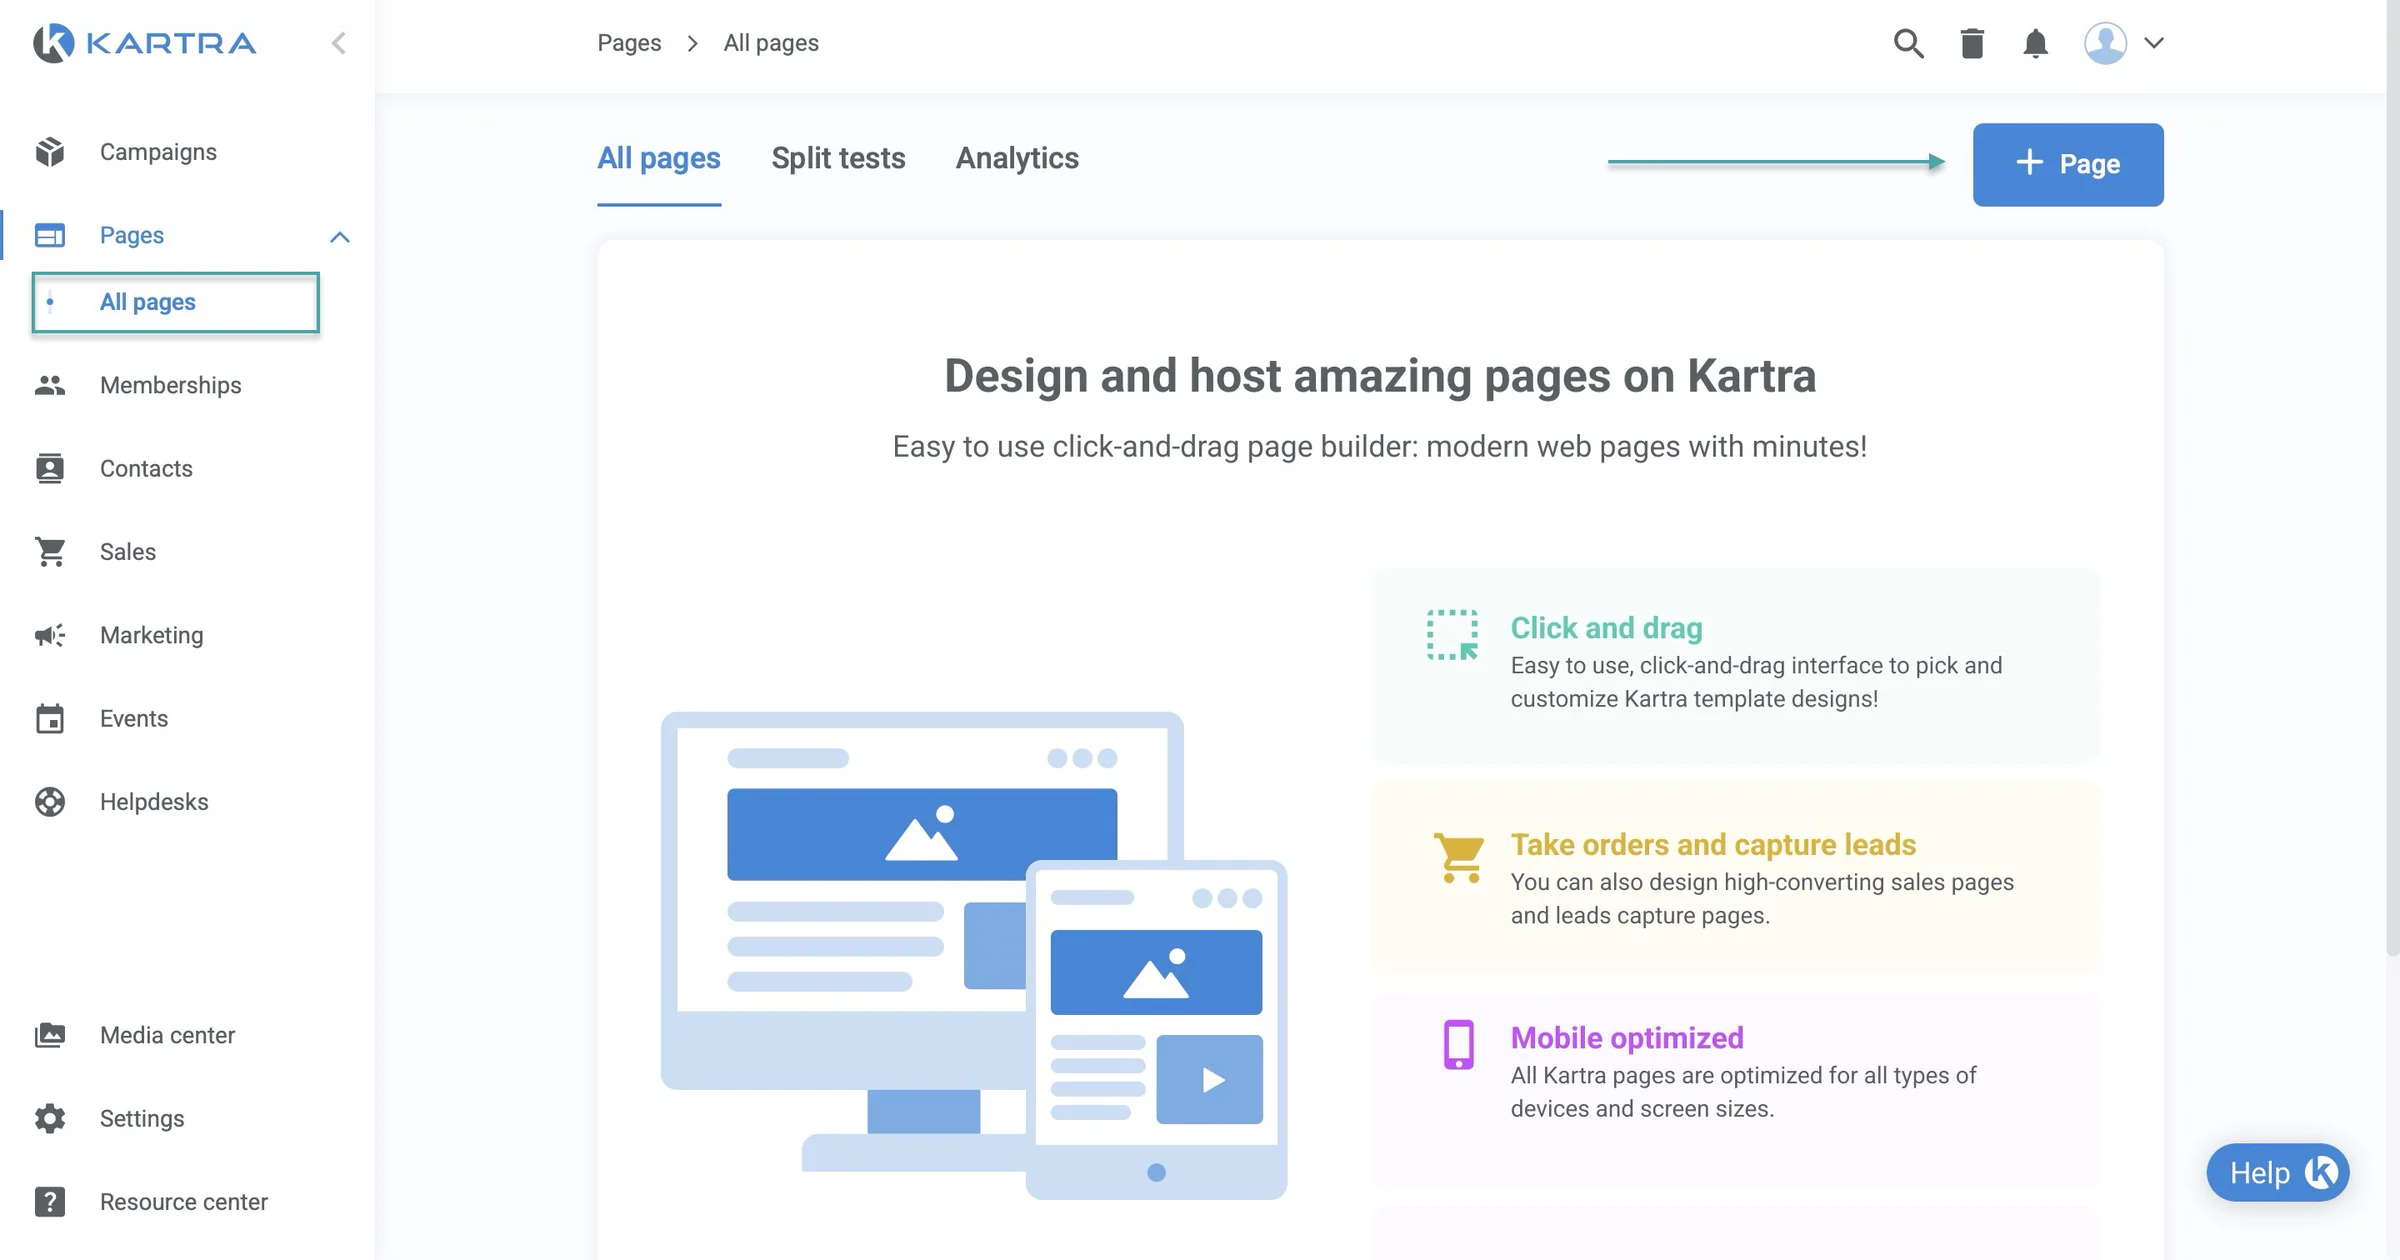Image resolution: width=2400 pixels, height=1260 pixels.
Task: Open the Helpdesks lifebuoy icon
Action: 50,802
